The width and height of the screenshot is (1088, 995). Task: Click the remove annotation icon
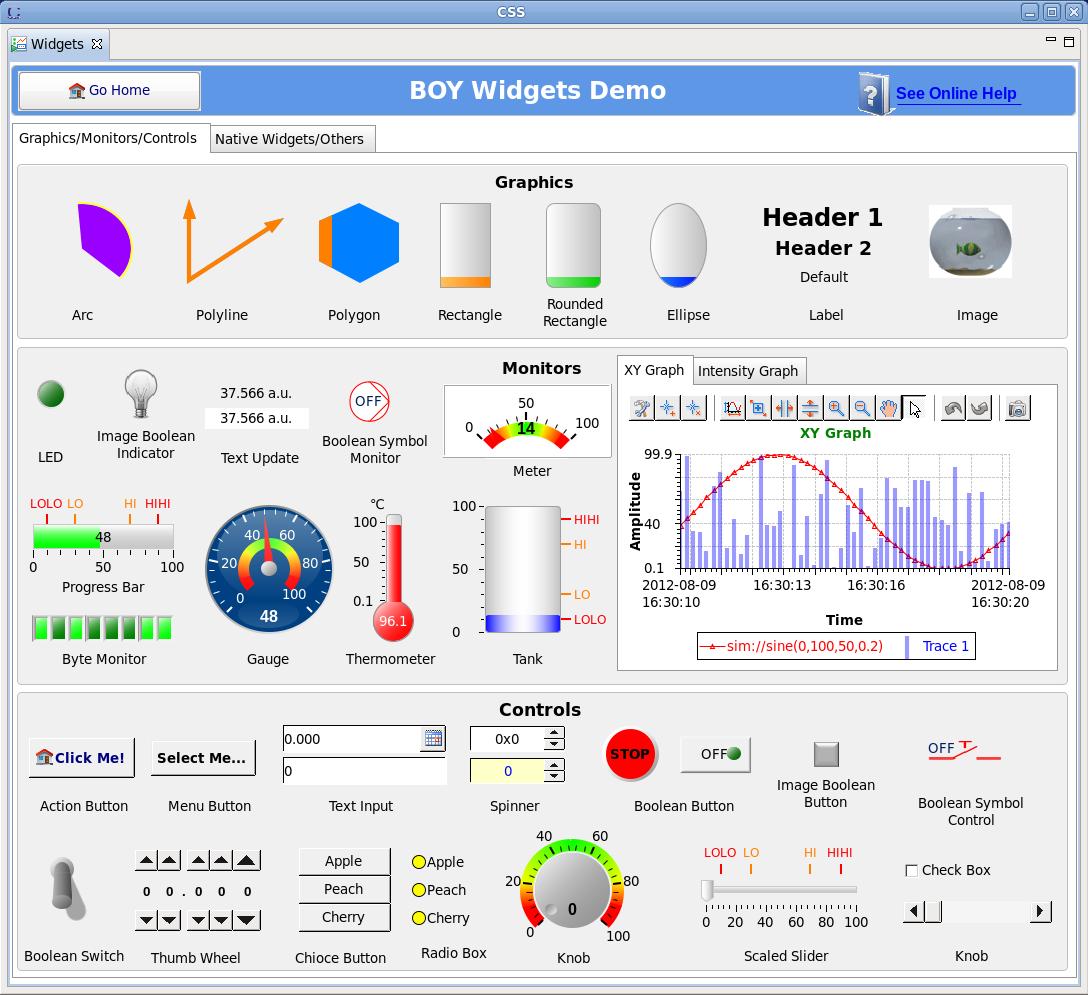[x=692, y=408]
